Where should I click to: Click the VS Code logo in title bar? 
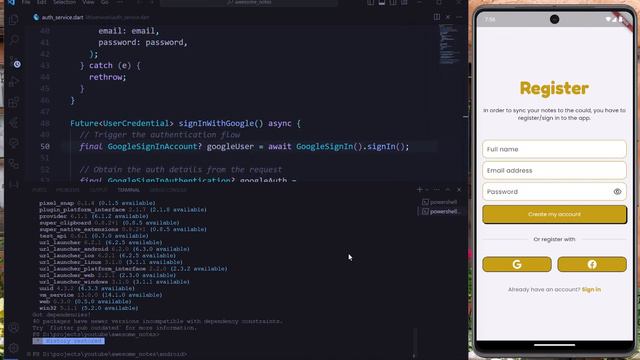(x=11, y=2)
